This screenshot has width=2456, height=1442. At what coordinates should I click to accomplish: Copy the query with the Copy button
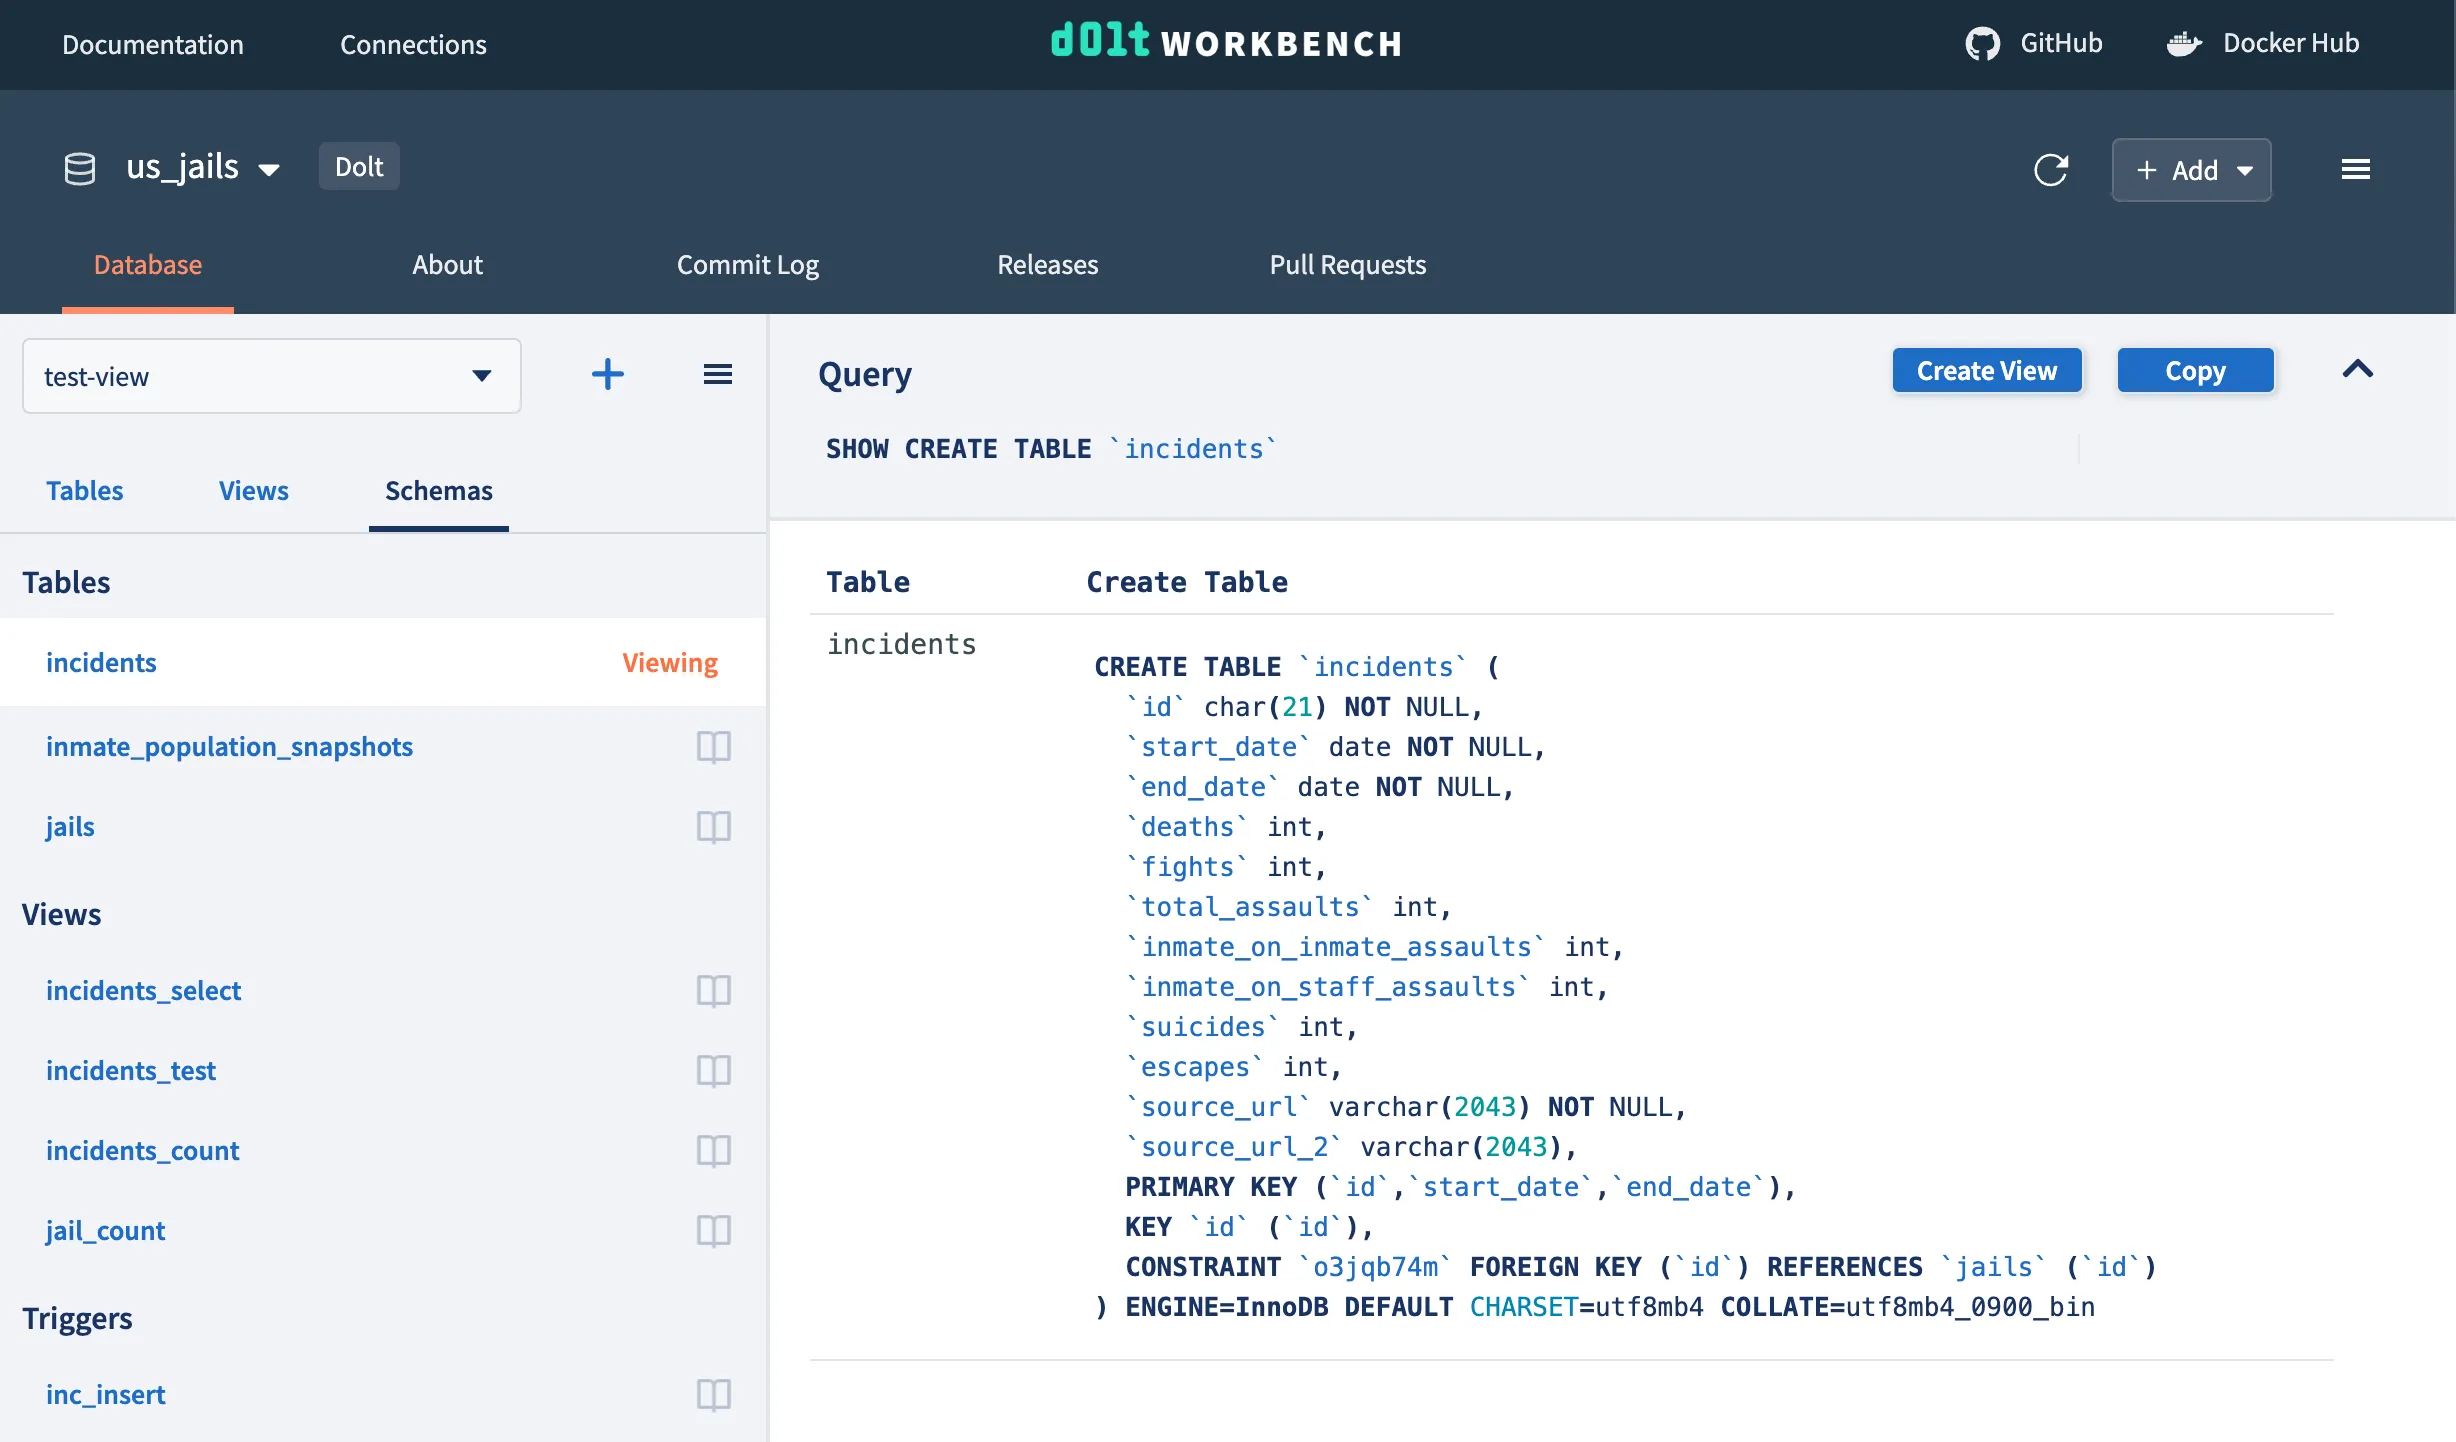2196,370
